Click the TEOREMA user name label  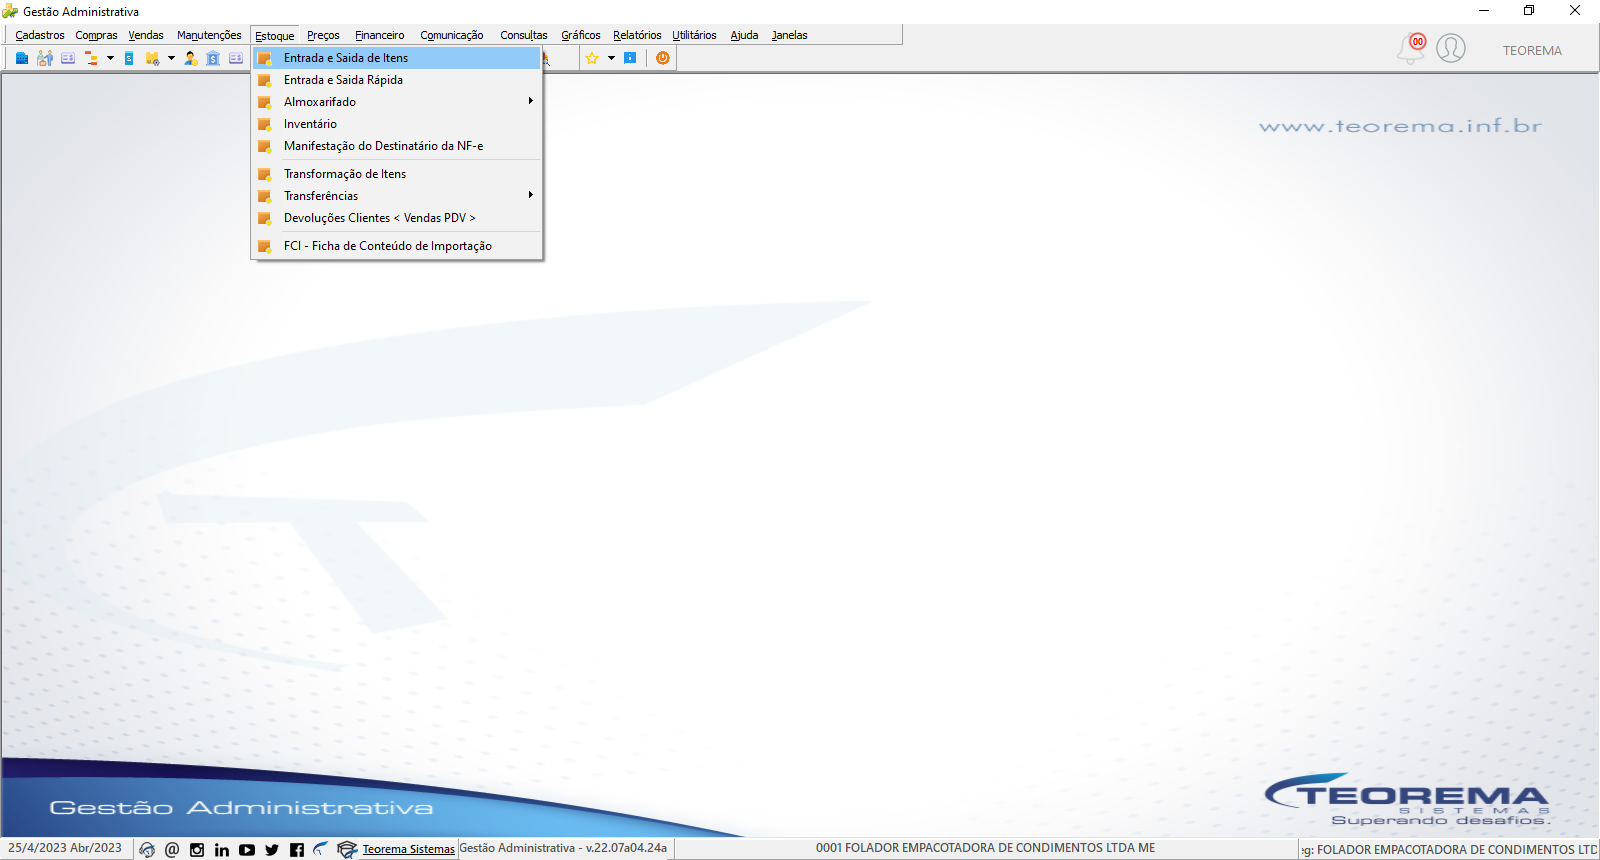point(1532,51)
